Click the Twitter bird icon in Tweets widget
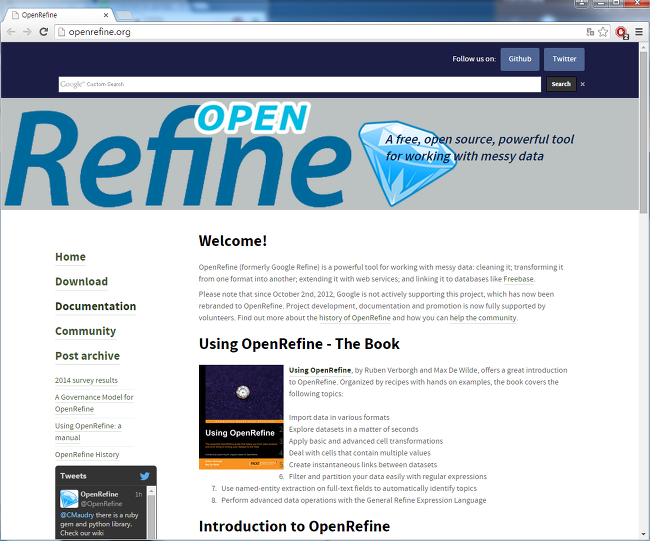The height and width of the screenshot is (541, 650). tap(145, 476)
